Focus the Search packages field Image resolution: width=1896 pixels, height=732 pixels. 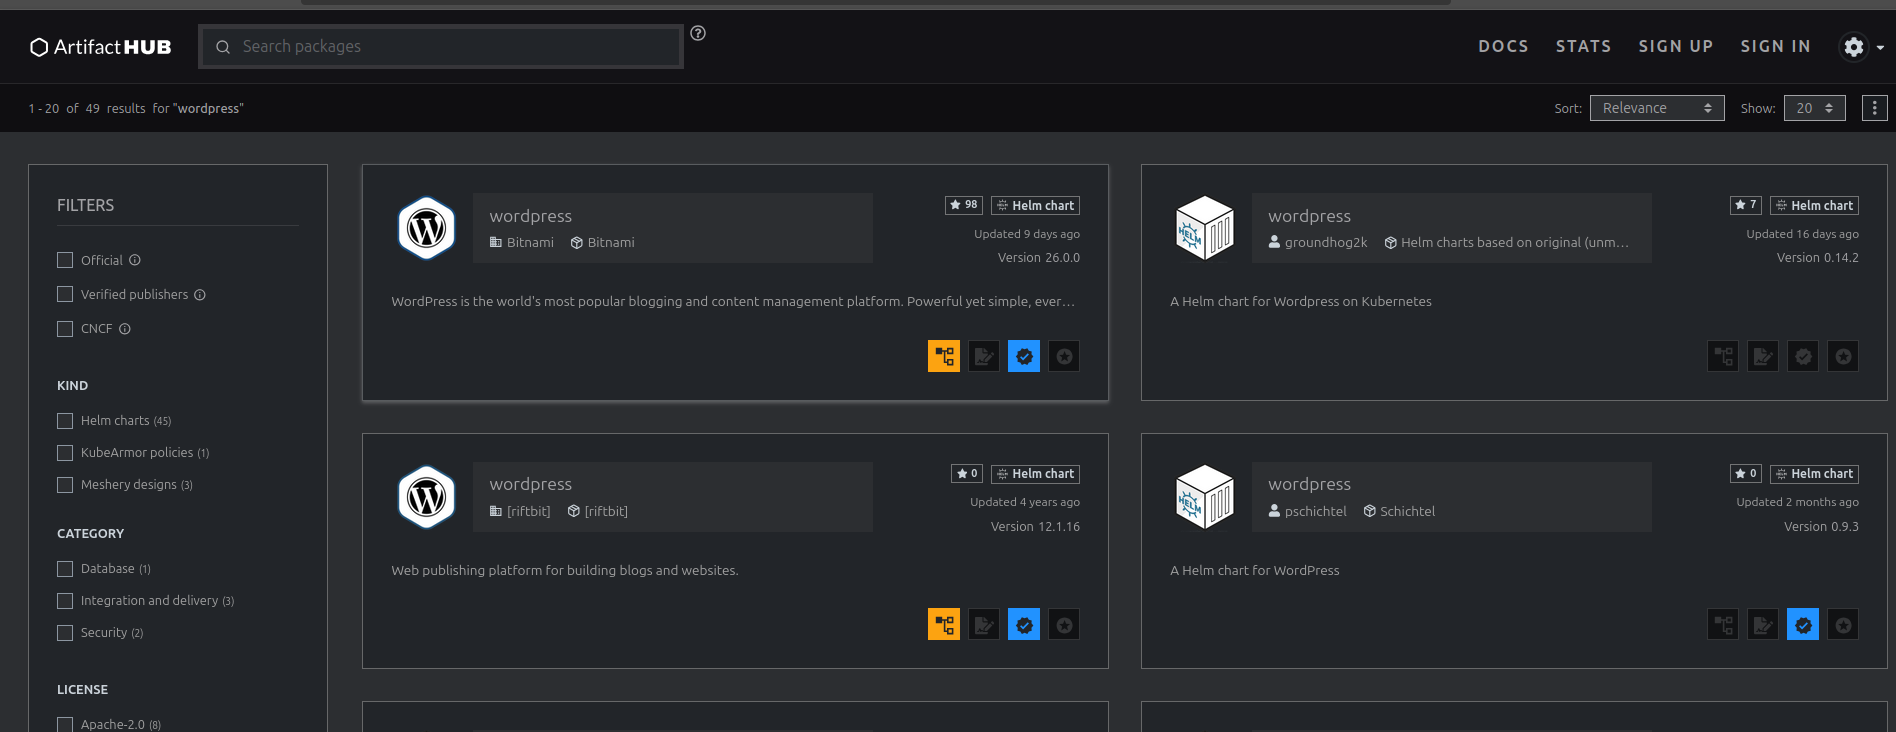[441, 46]
